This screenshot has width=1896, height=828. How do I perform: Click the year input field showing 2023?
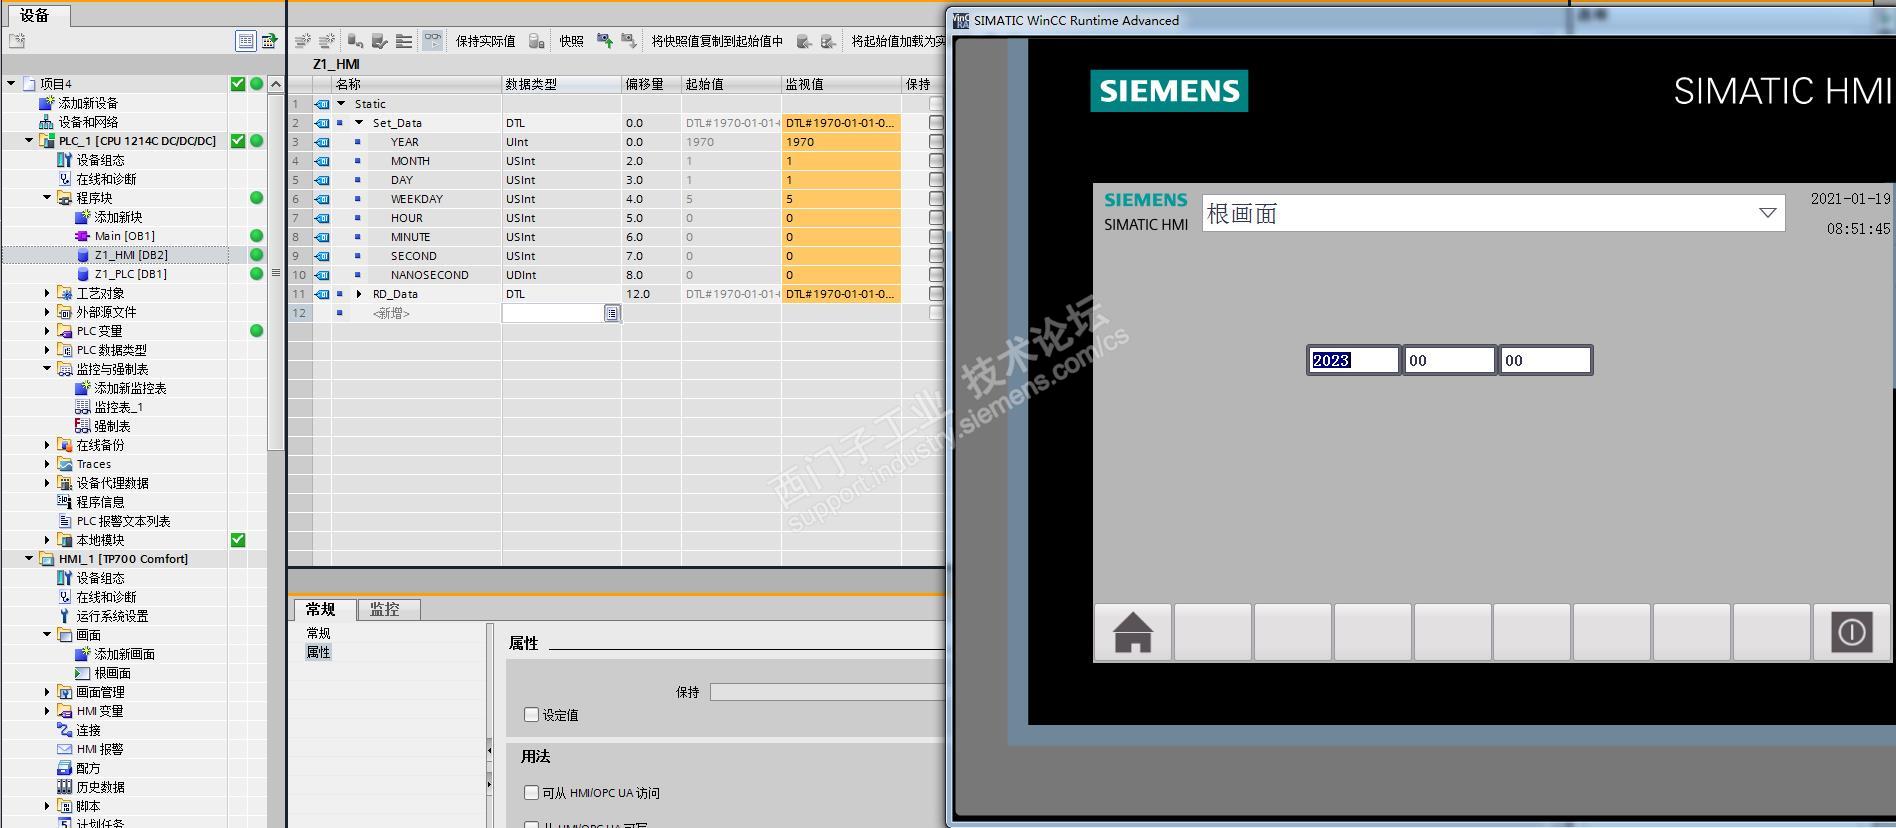pos(1353,360)
